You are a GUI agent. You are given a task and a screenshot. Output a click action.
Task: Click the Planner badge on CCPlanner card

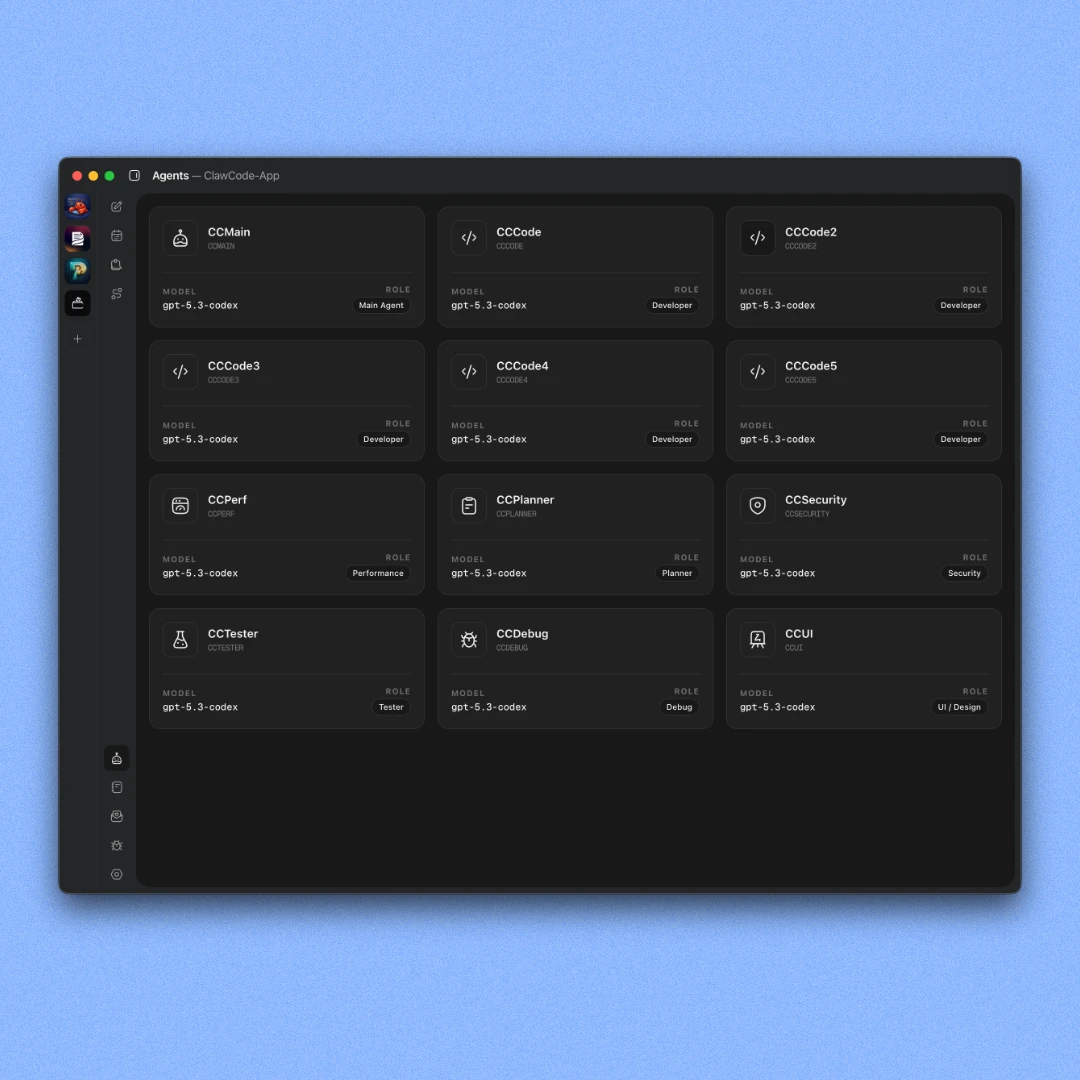click(677, 573)
